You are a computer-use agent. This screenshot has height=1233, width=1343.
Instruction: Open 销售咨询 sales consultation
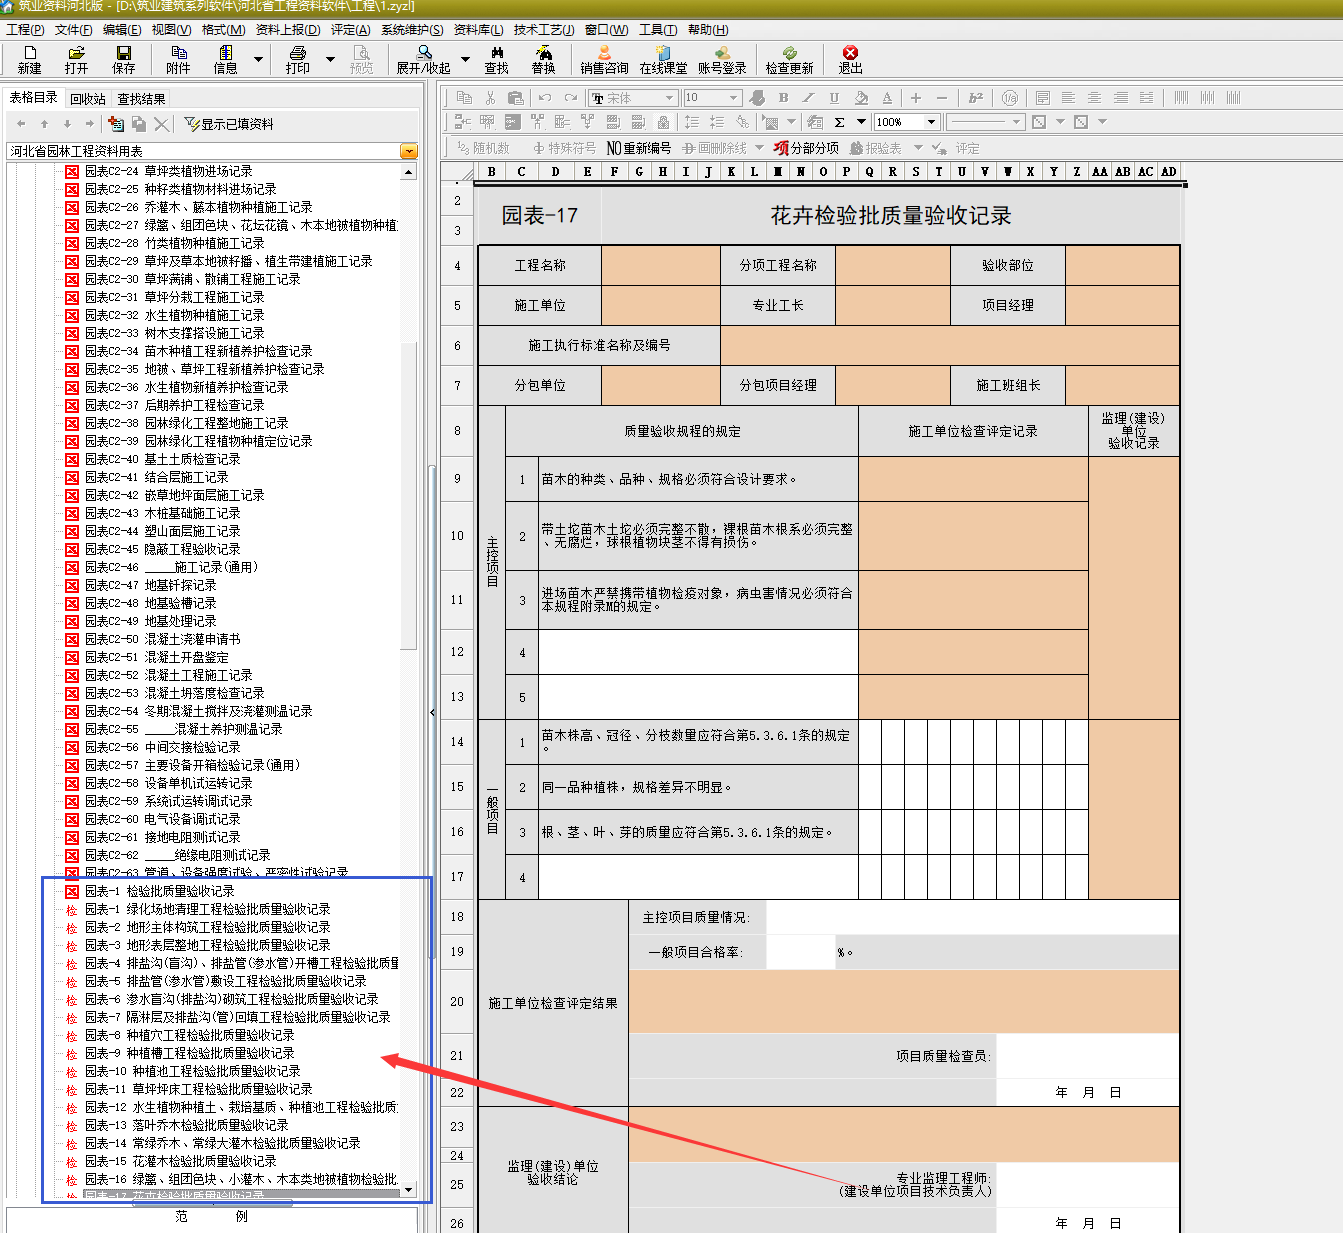(x=604, y=59)
